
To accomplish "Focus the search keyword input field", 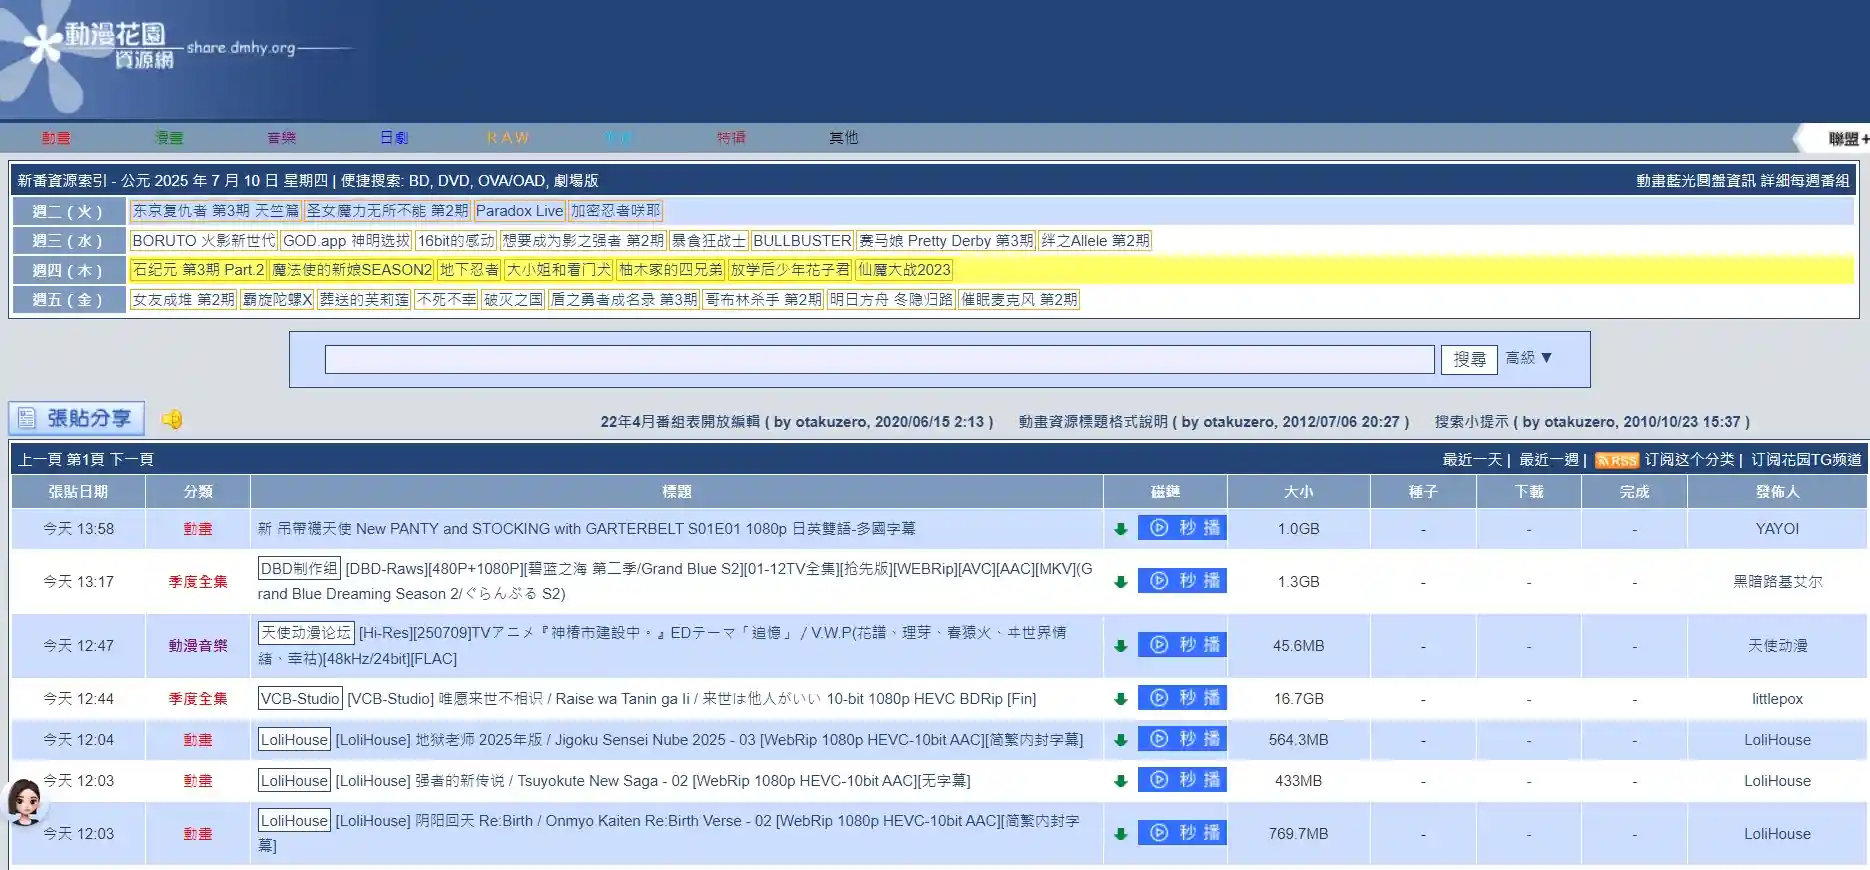I will pyautogui.click(x=879, y=360).
